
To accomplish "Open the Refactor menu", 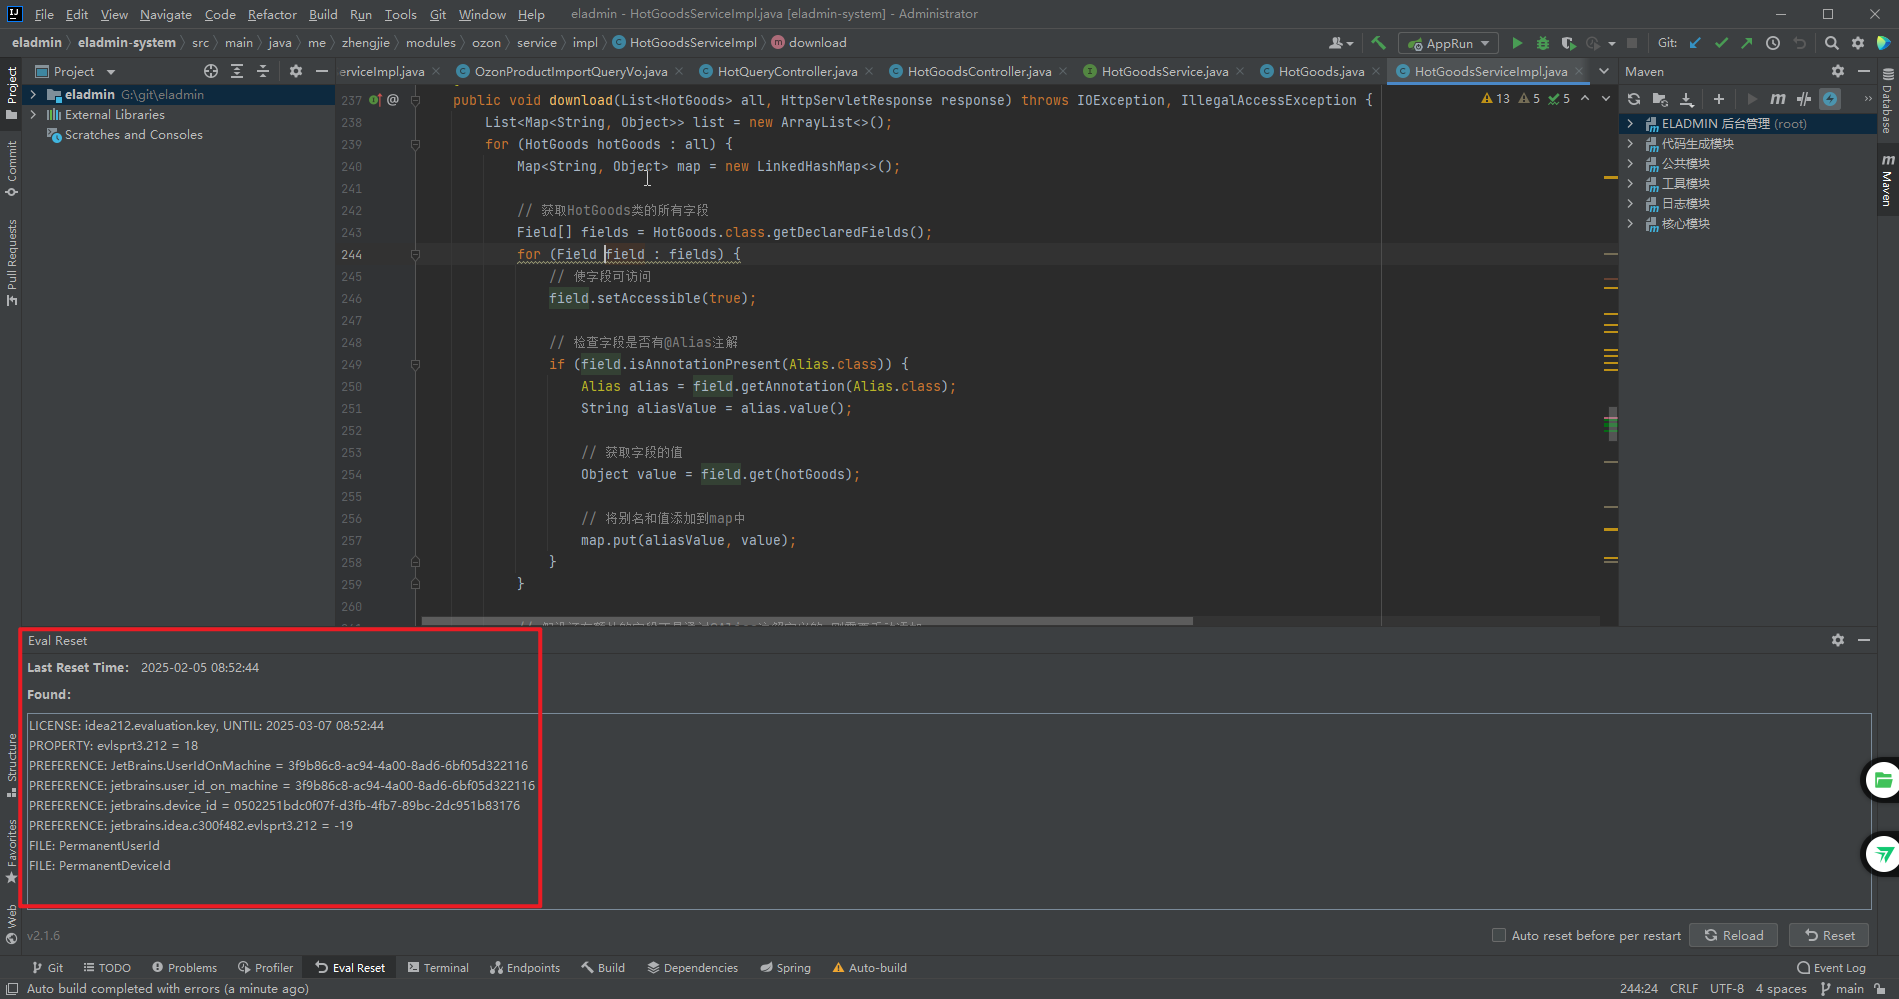I will pos(272,14).
